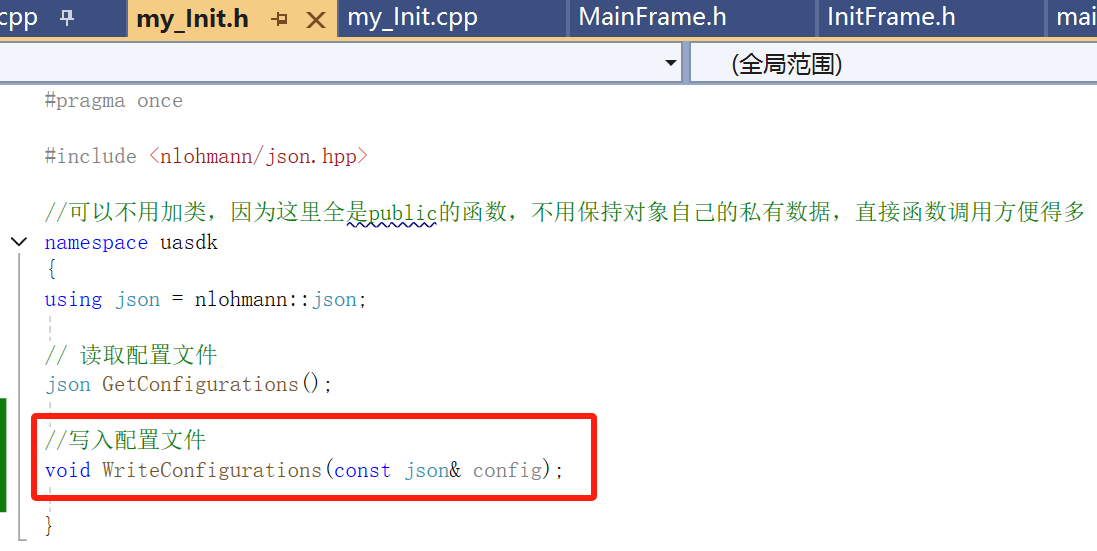Open the (全局范围) scope dropdown
This screenshot has width=1097, height=551.
point(893,64)
